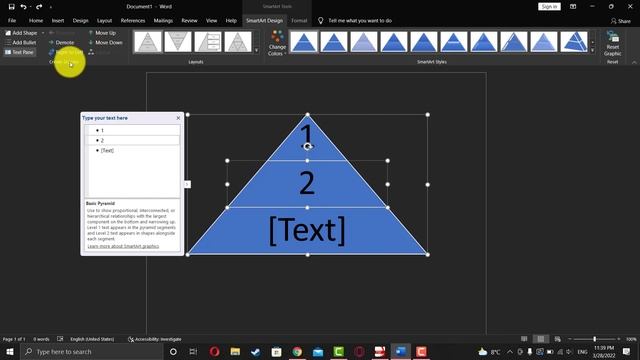Viewport: 640px width, 360px height.
Task: Switch to Web Layout view icon
Action: (558, 339)
